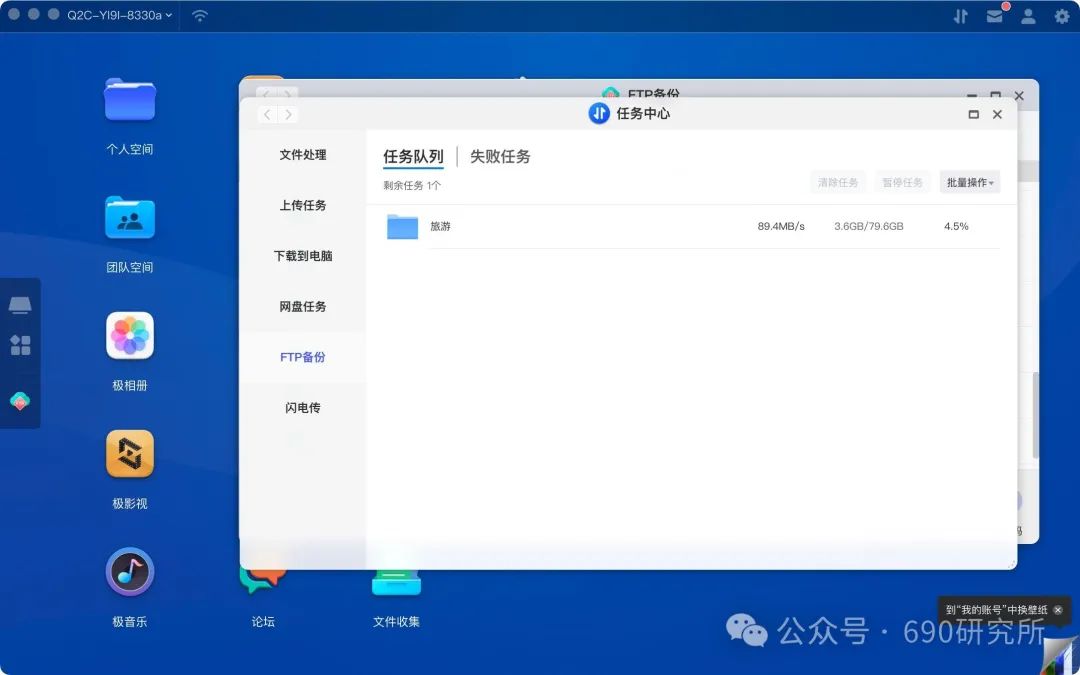This screenshot has height=675, width=1080.
Task: Select 网盘任务 in the sidebar
Action: pyautogui.click(x=302, y=307)
